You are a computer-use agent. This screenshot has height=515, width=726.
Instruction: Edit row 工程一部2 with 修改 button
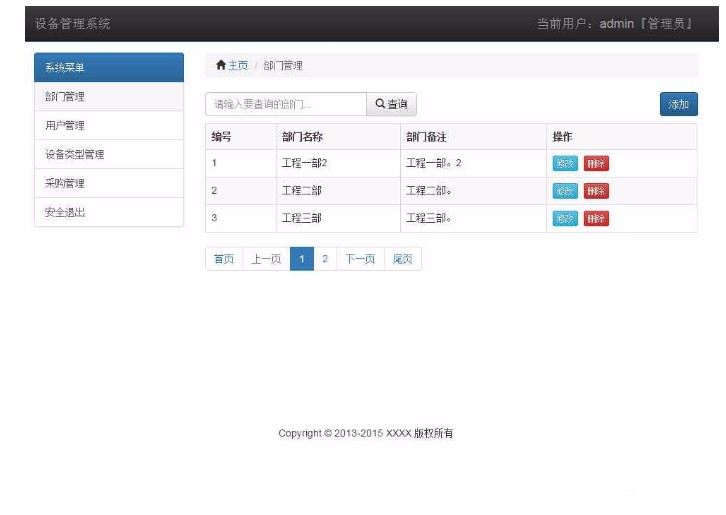565,163
